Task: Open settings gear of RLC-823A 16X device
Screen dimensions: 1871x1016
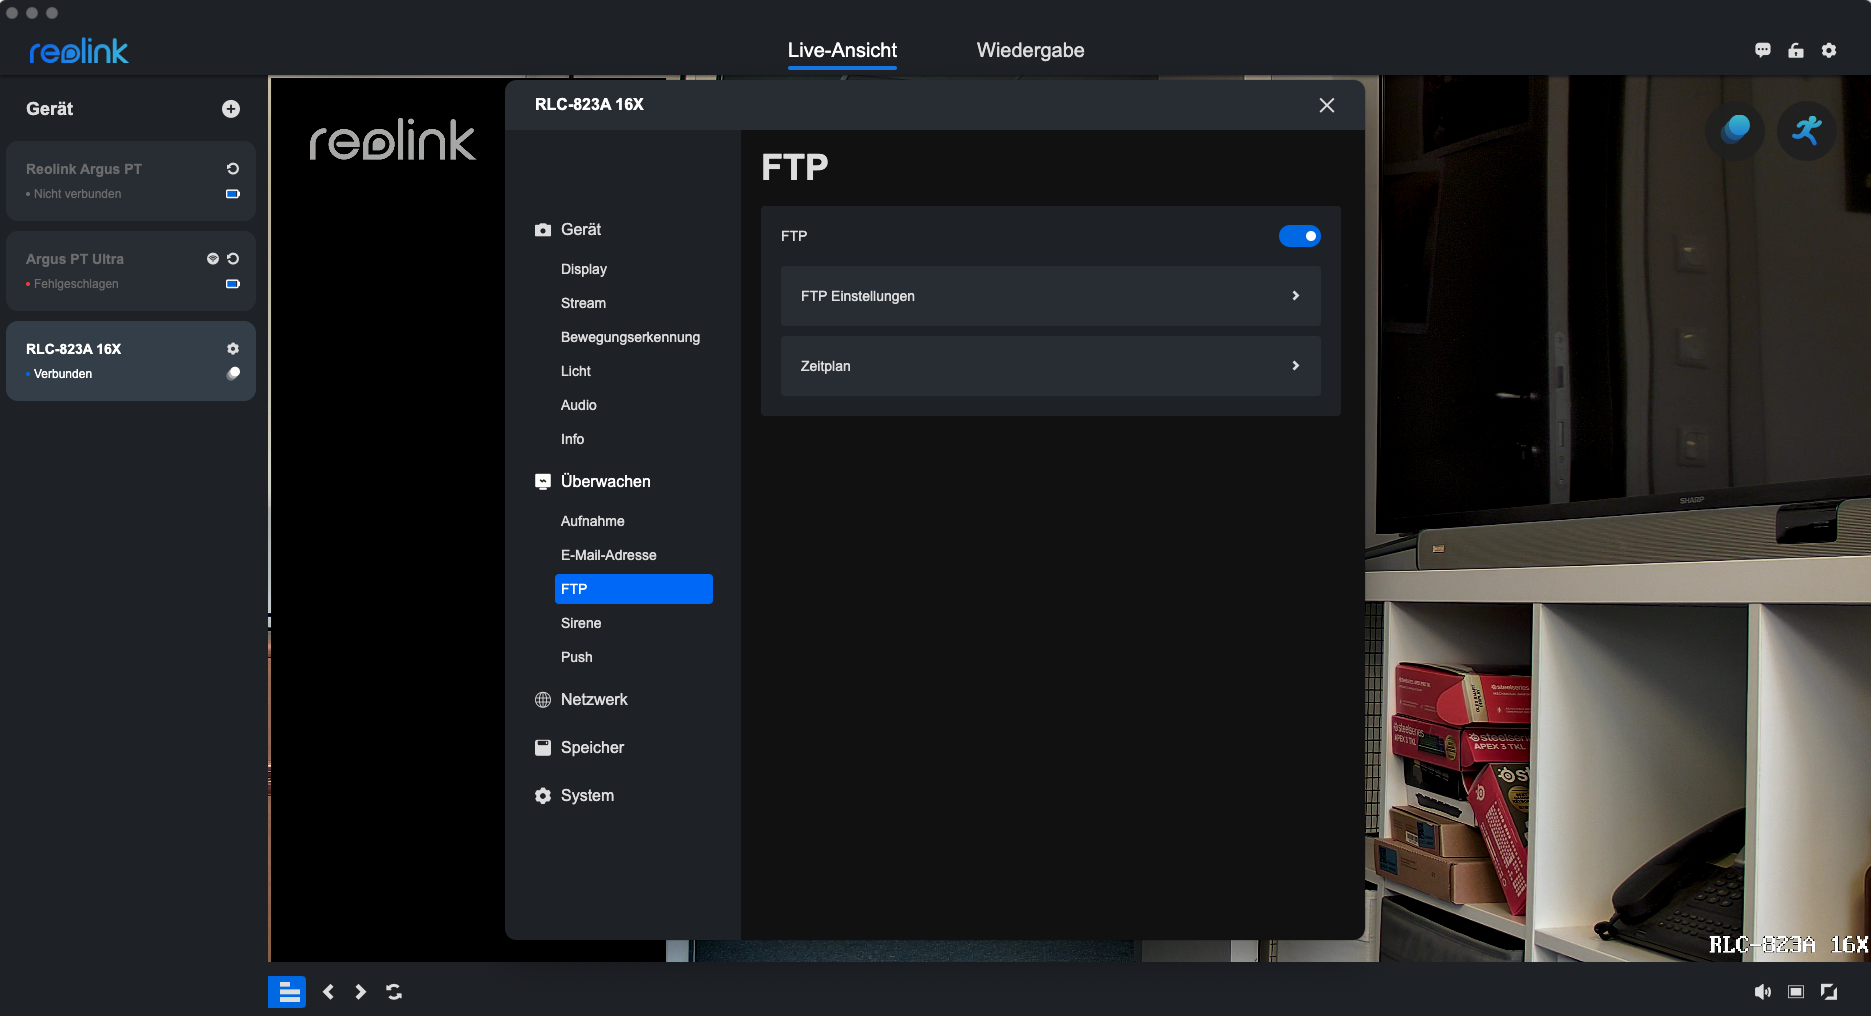Action: [x=233, y=349]
